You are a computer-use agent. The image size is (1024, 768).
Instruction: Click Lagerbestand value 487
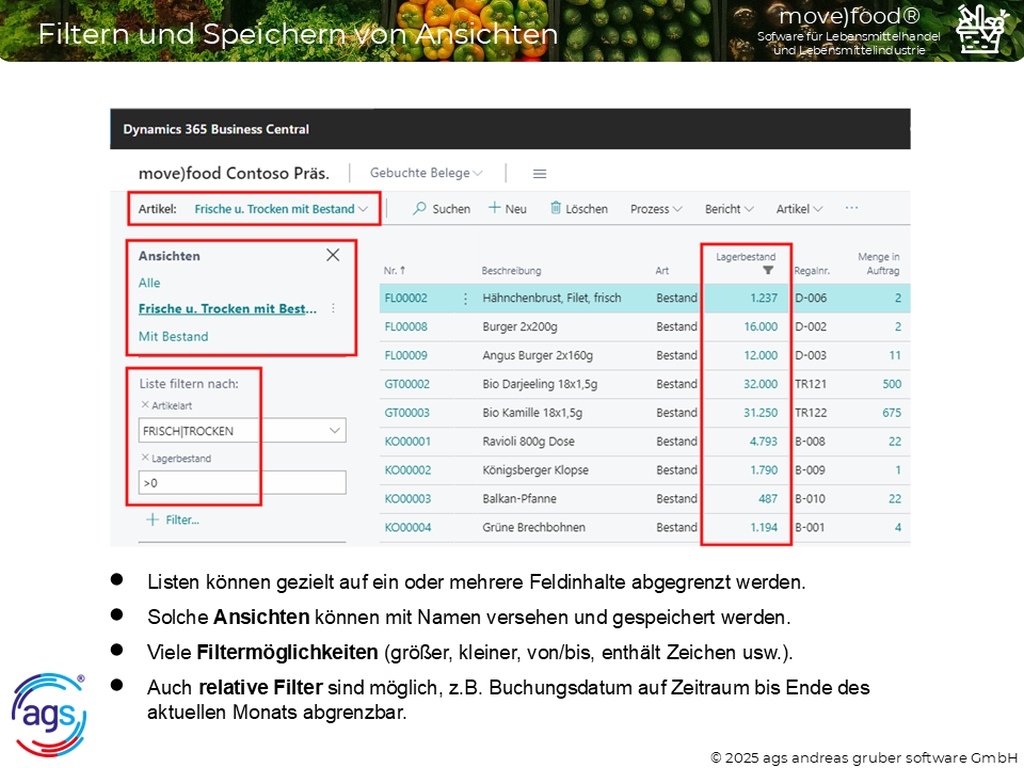[x=768, y=499]
